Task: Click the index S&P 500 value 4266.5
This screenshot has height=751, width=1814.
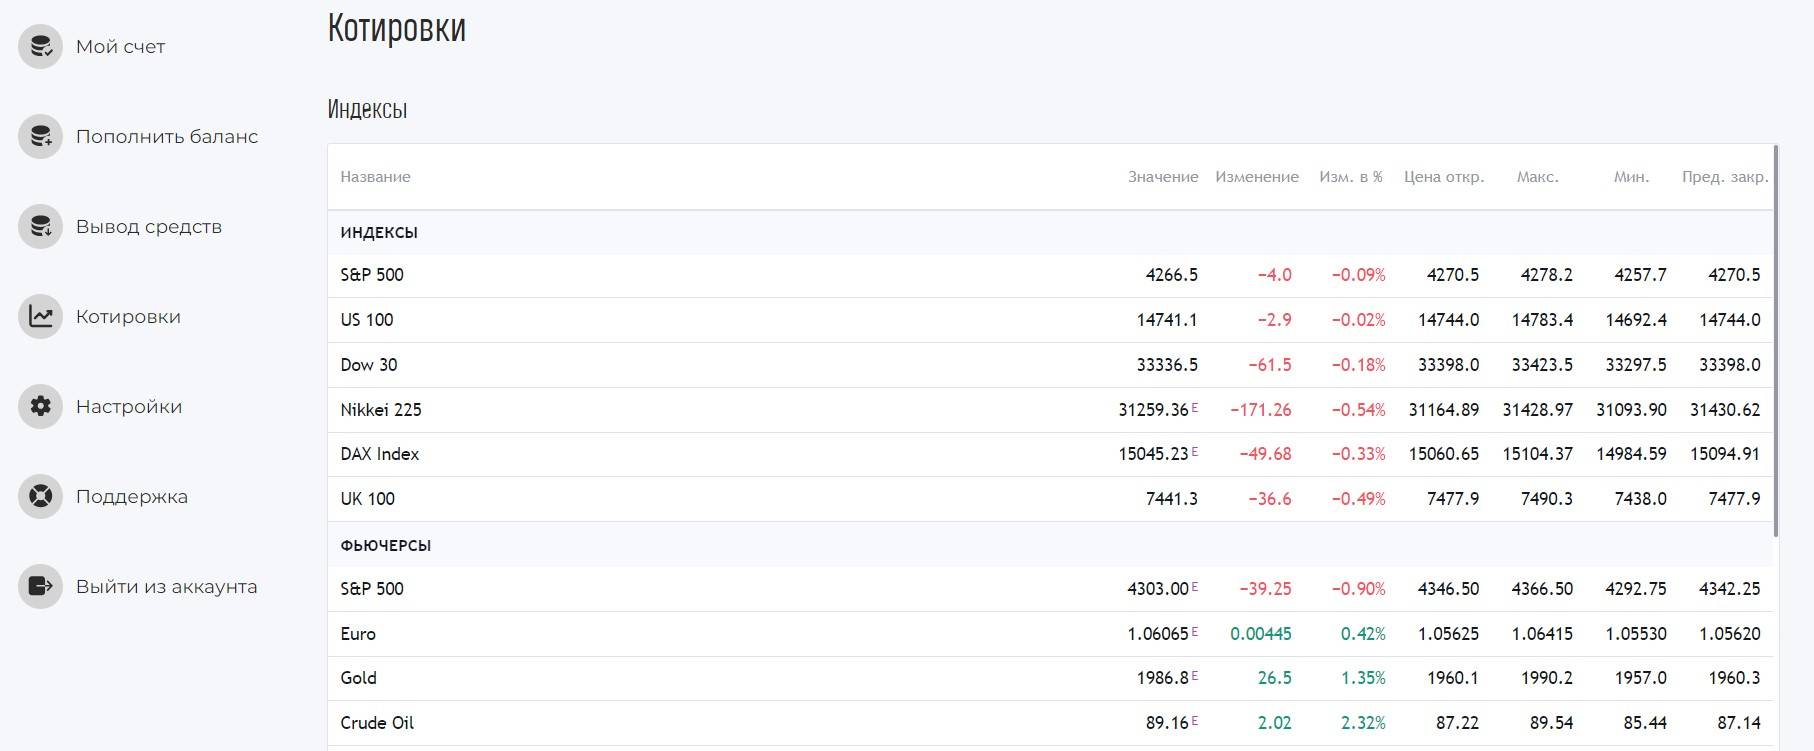Action: coord(1172,275)
